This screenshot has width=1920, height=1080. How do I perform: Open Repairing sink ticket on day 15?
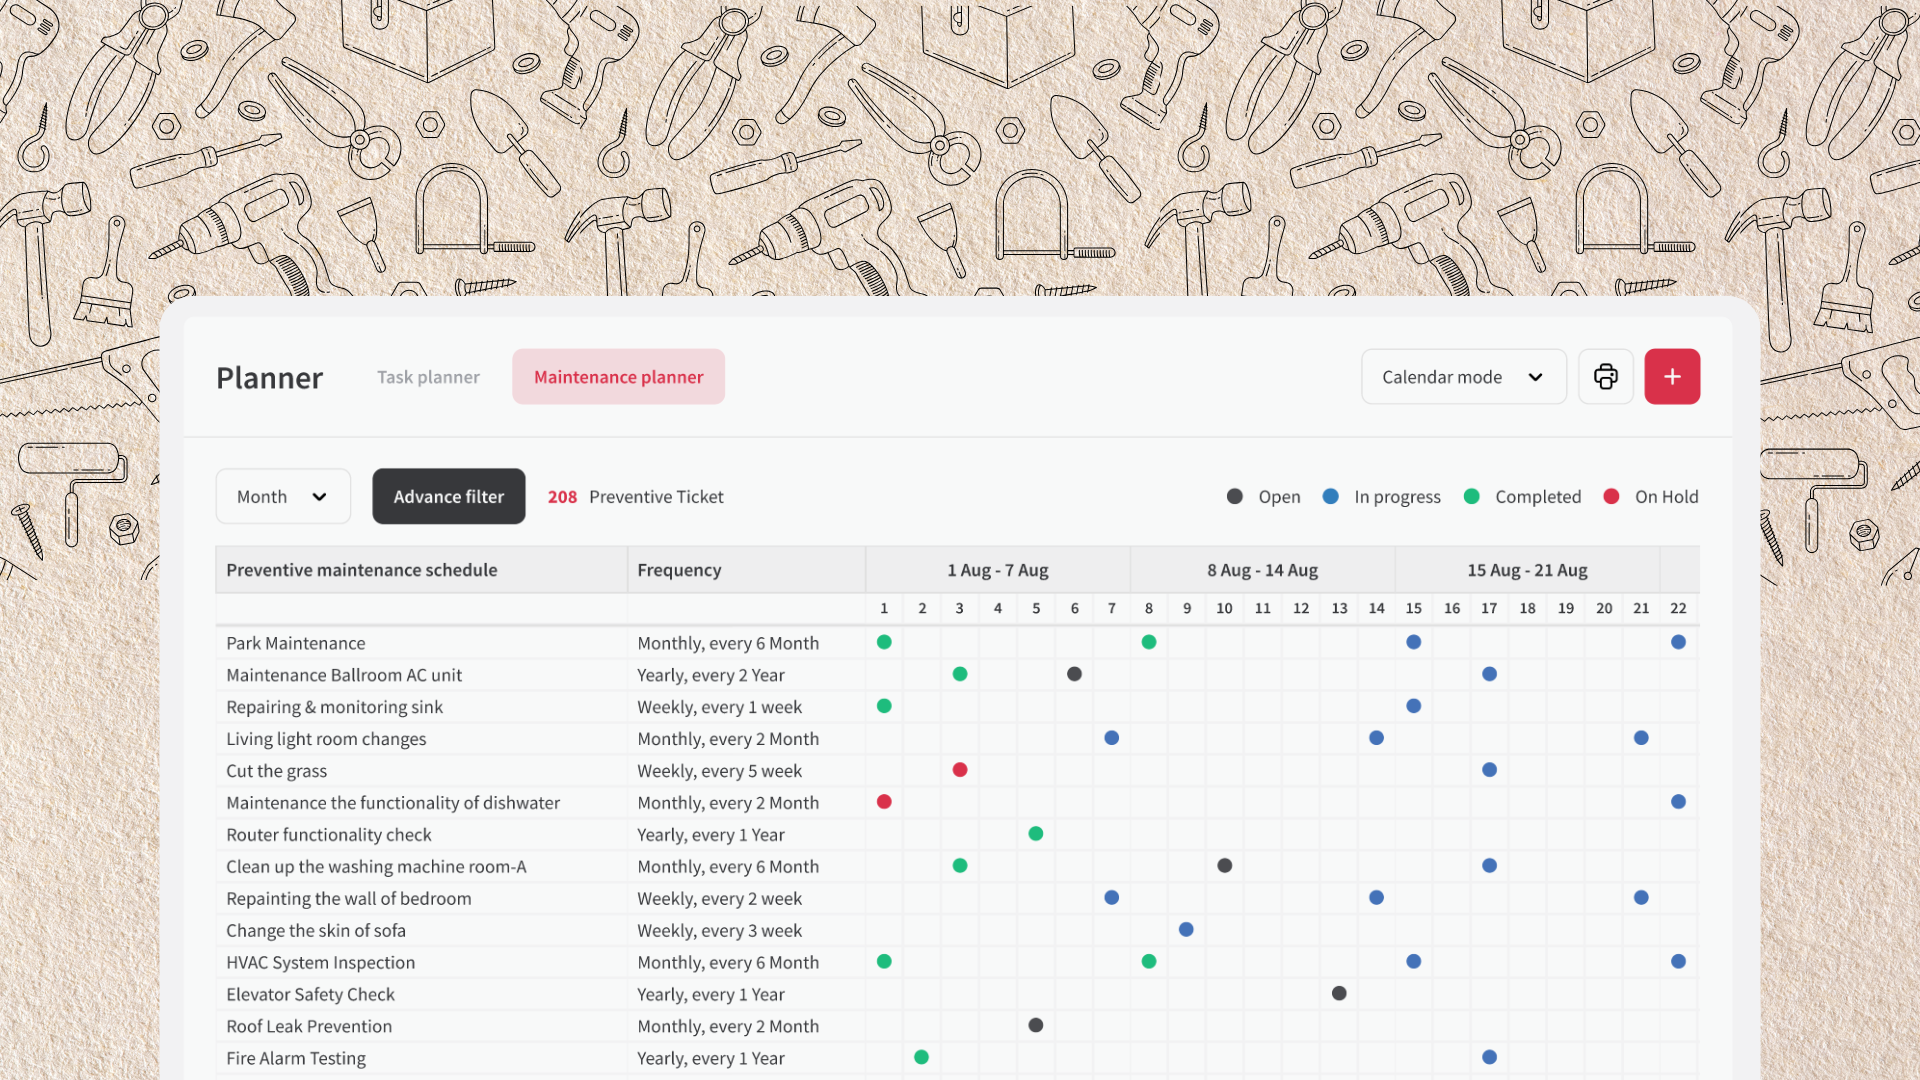coord(1414,706)
